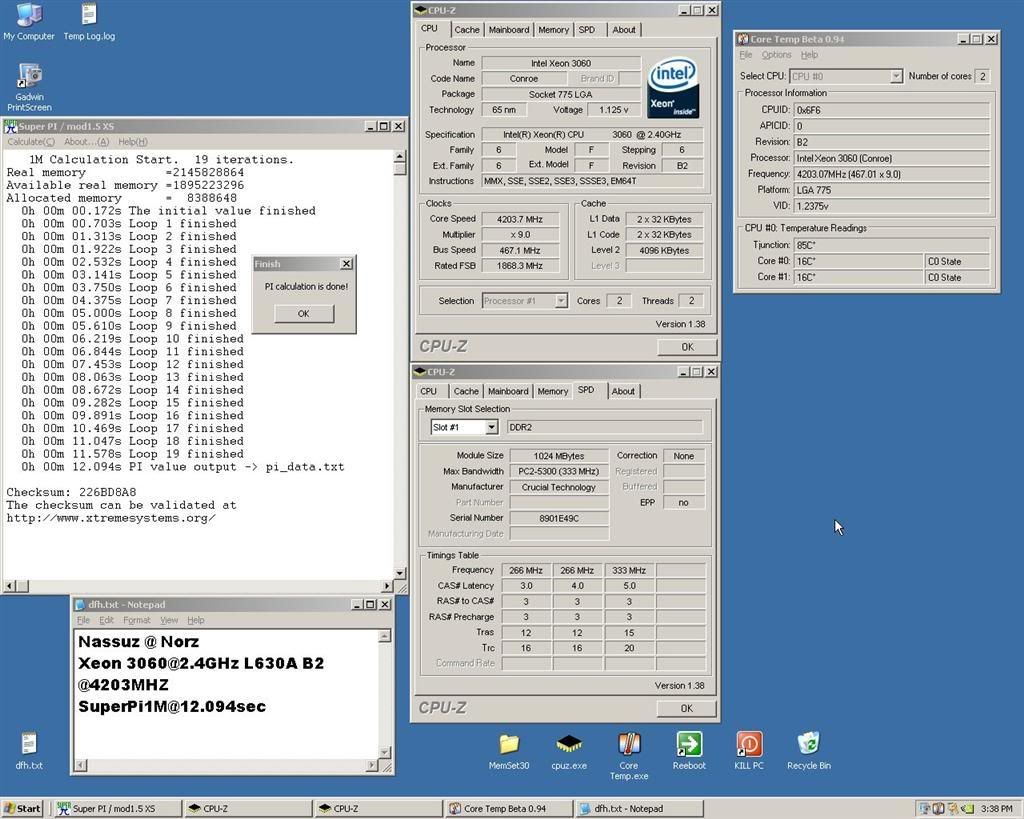The width and height of the screenshot is (1024, 819).
Task: Click the Windows Start button
Action: click(x=23, y=808)
